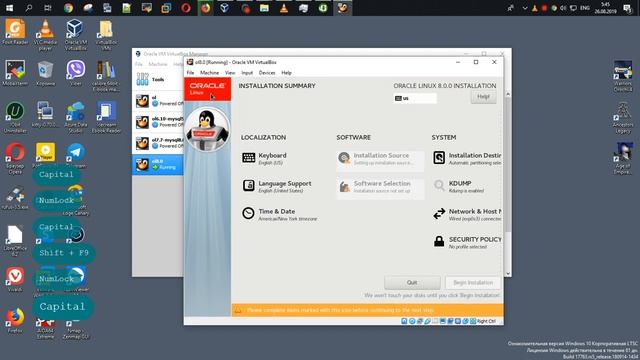Open Windows search from the taskbar
Image resolution: width=640 pixels, height=360 pixels.
(x=29, y=8)
